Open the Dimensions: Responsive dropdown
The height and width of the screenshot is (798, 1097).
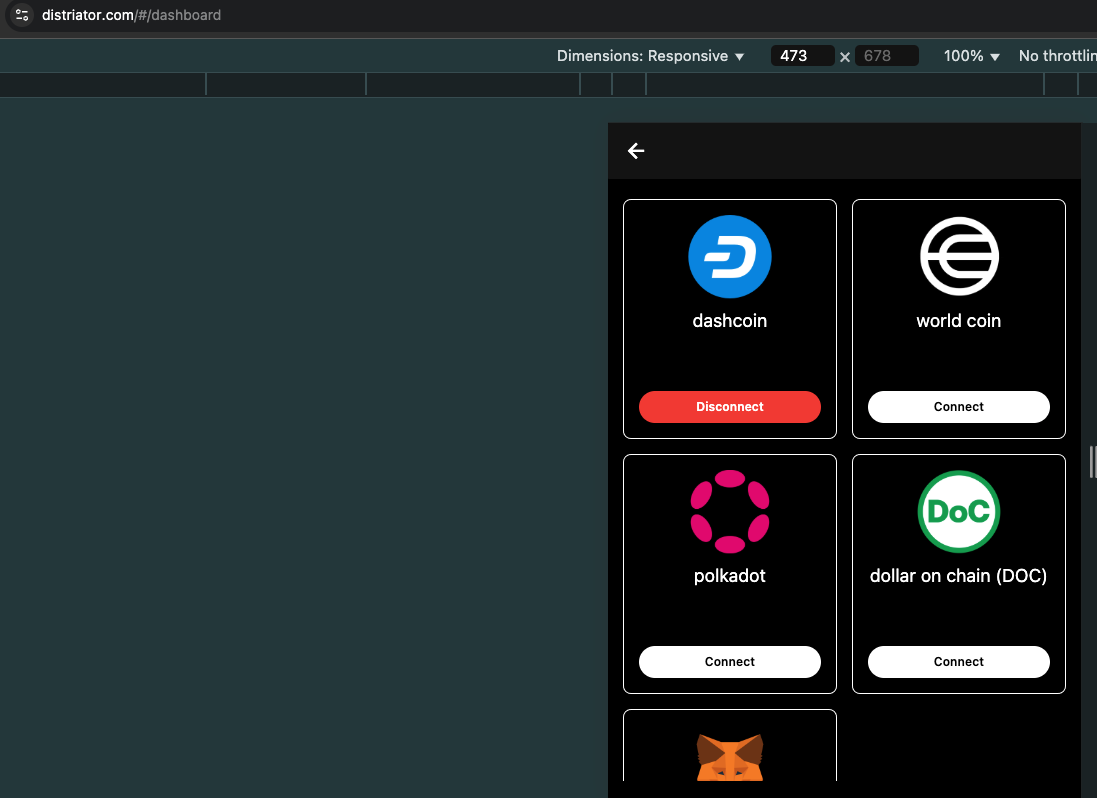coord(651,56)
